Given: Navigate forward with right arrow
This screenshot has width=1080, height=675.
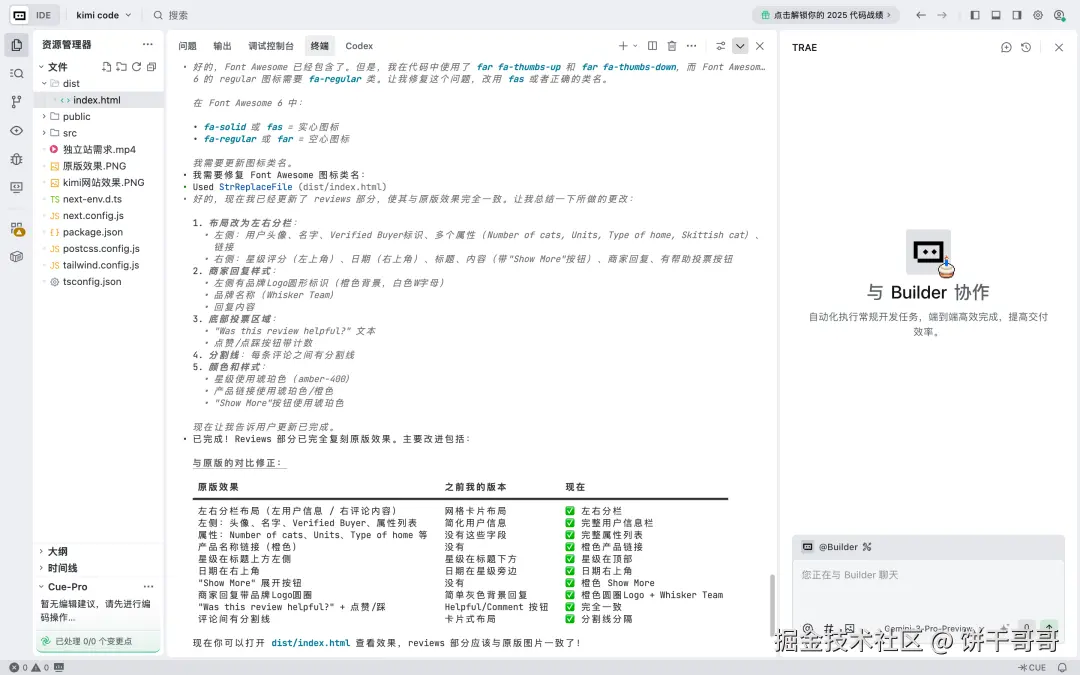Looking at the screenshot, I should tap(942, 15).
